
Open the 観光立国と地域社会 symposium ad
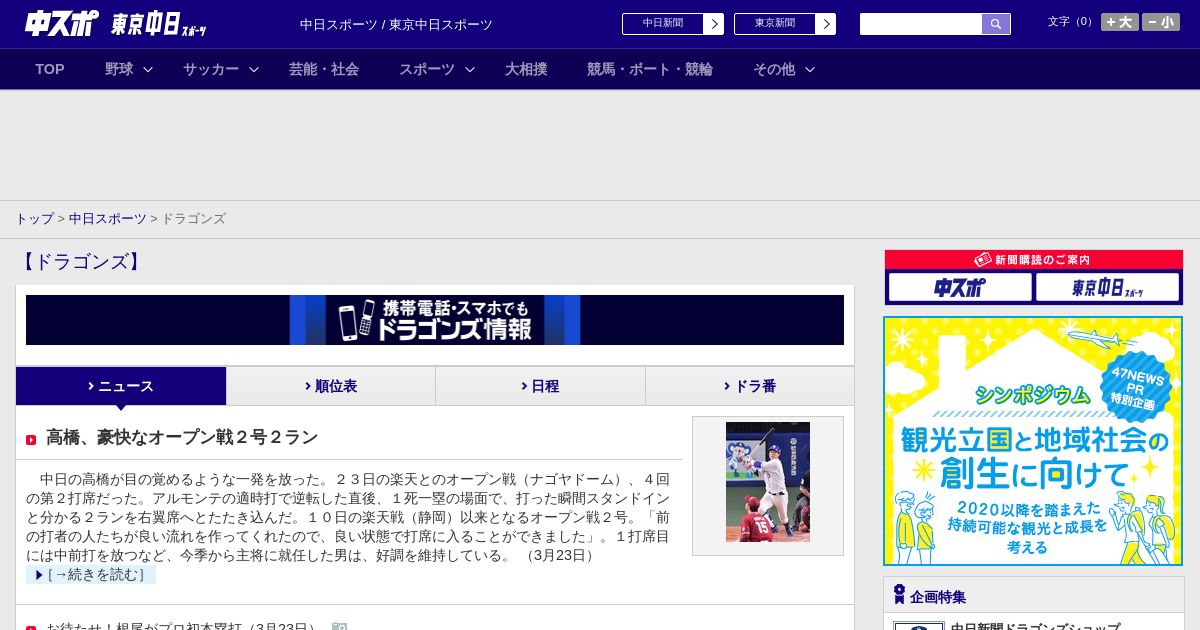point(1033,441)
